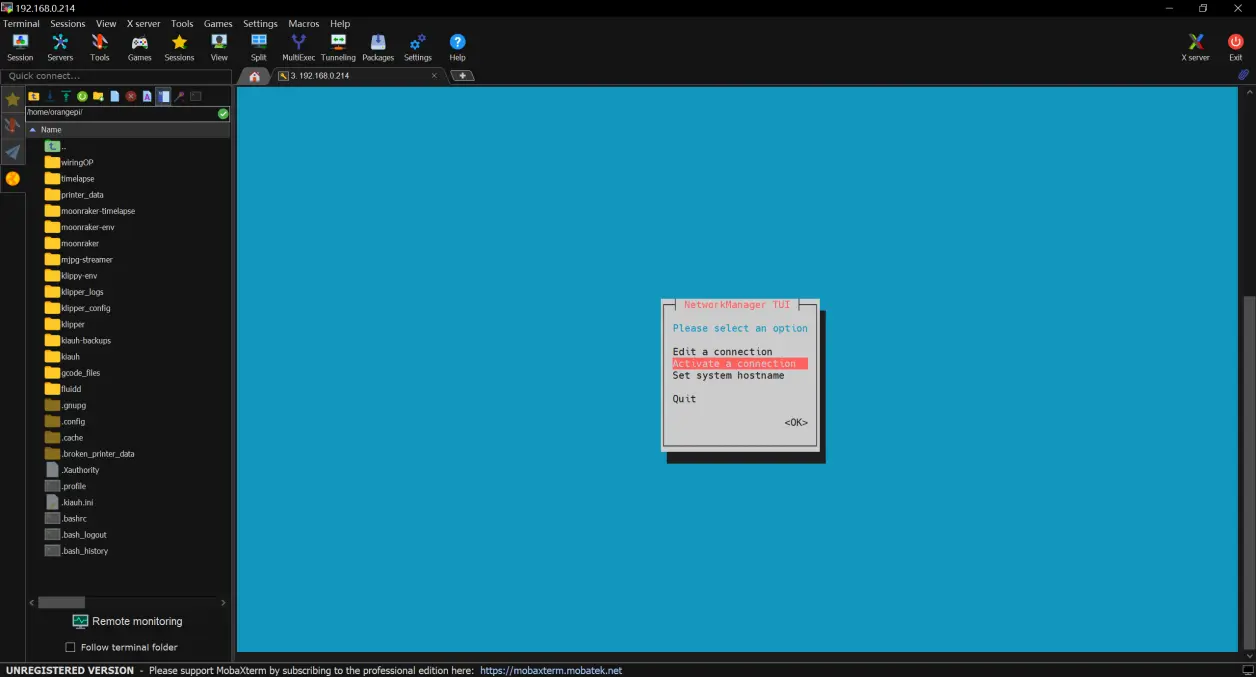Image resolution: width=1256 pixels, height=677 pixels.
Task: Open the Terminal menu
Action: pyautogui.click(x=22, y=24)
